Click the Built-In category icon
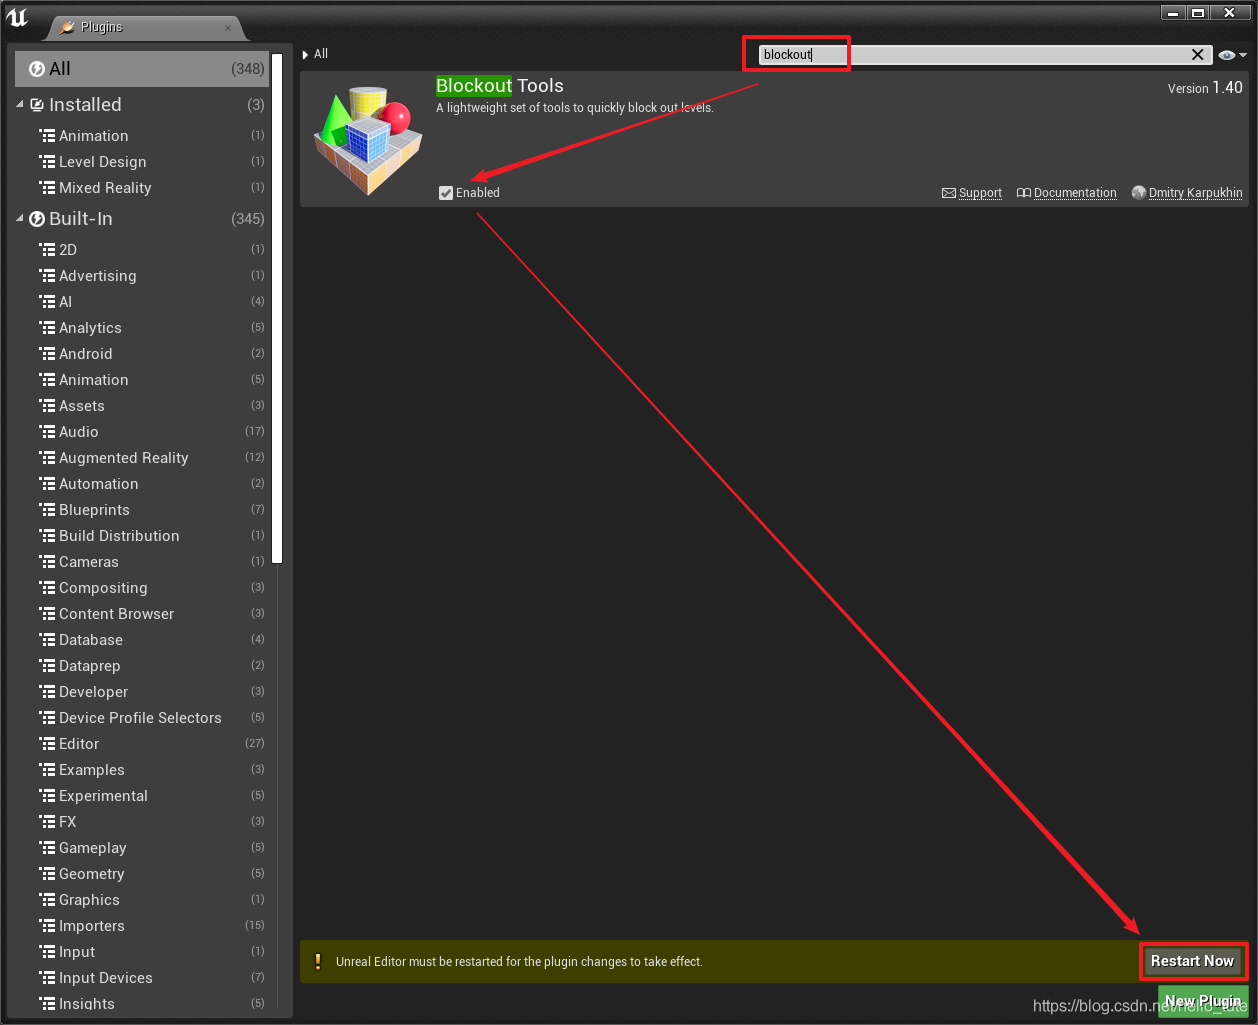 click(x=37, y=219)
